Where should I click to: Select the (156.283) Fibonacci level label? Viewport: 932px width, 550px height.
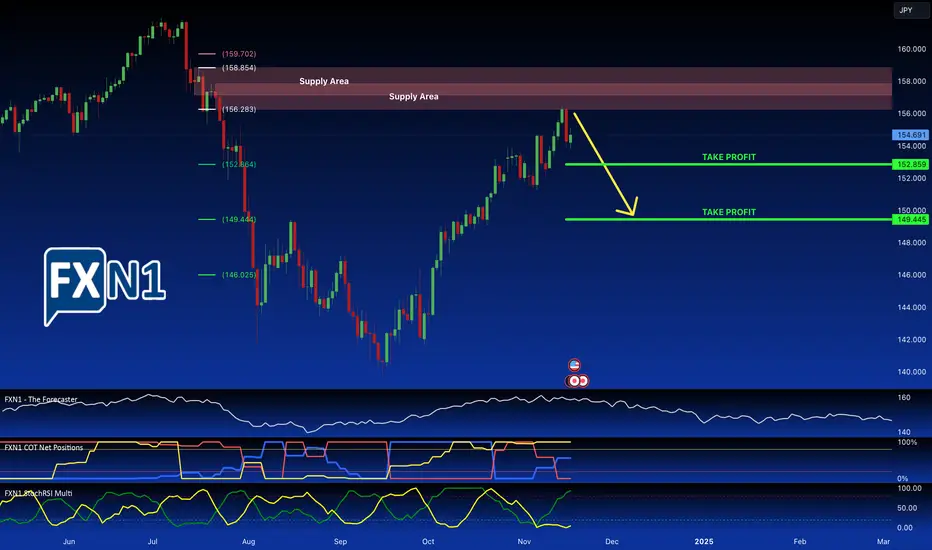coord(239,109)
